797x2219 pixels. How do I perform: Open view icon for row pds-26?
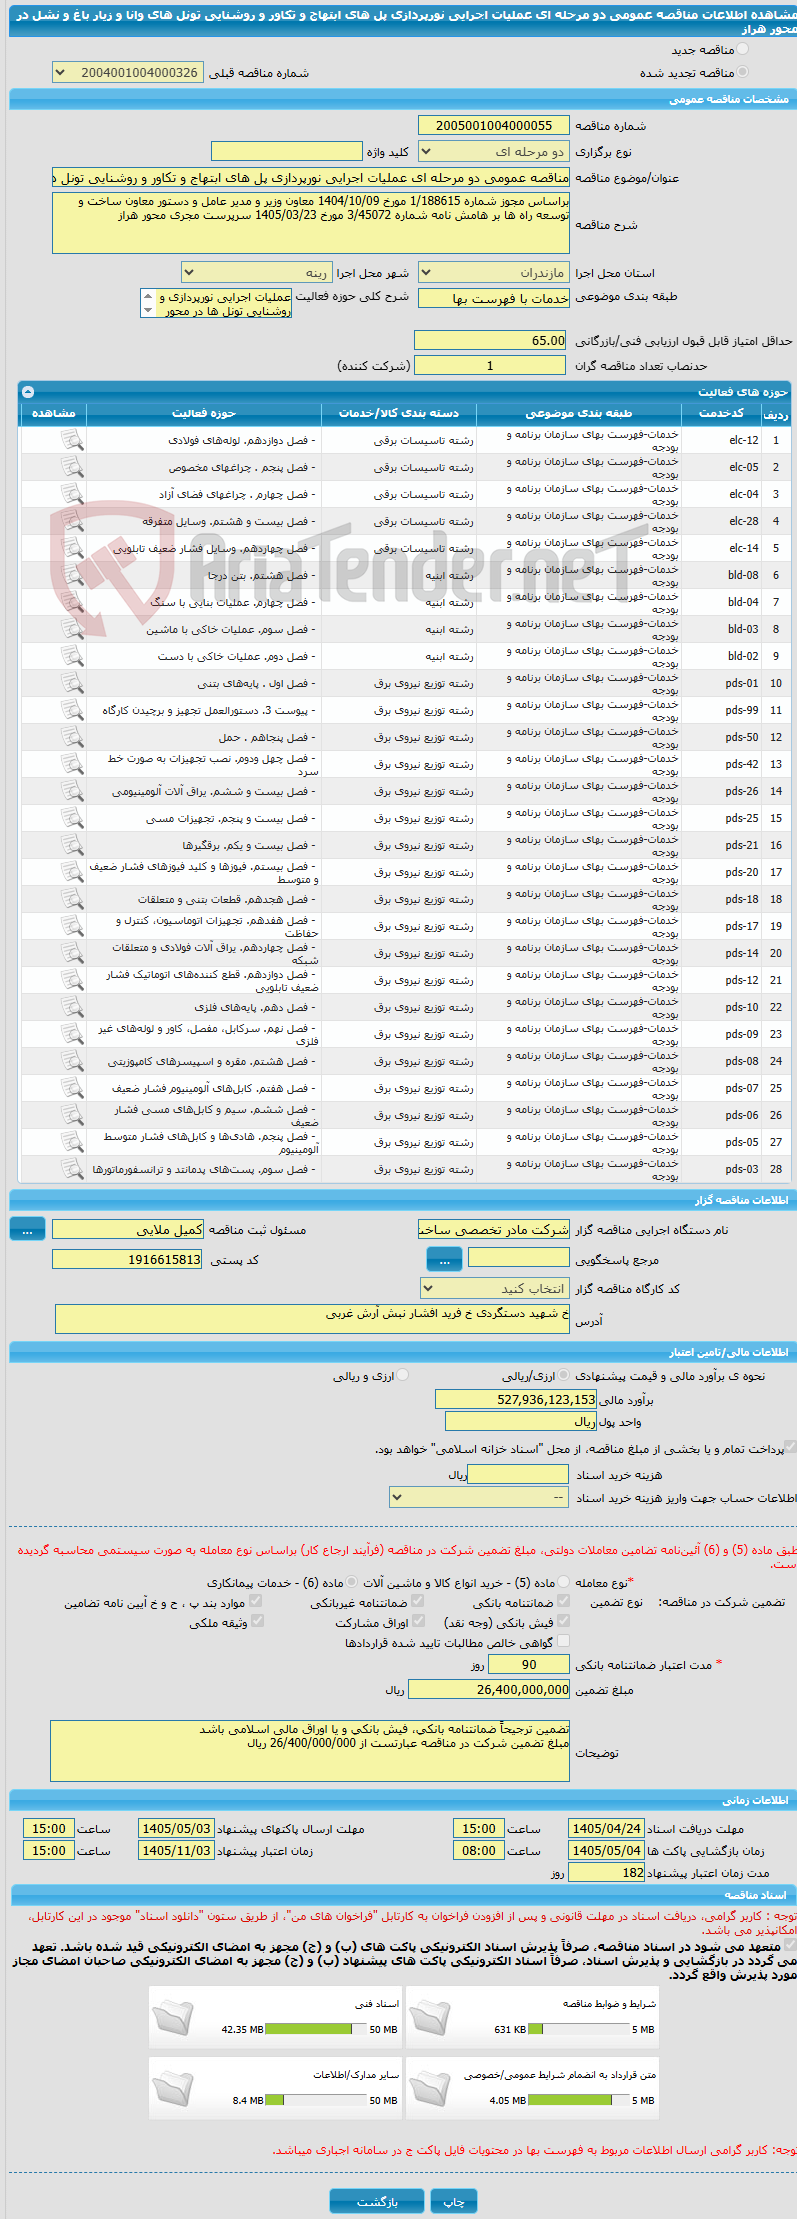(x=72, y=791)
